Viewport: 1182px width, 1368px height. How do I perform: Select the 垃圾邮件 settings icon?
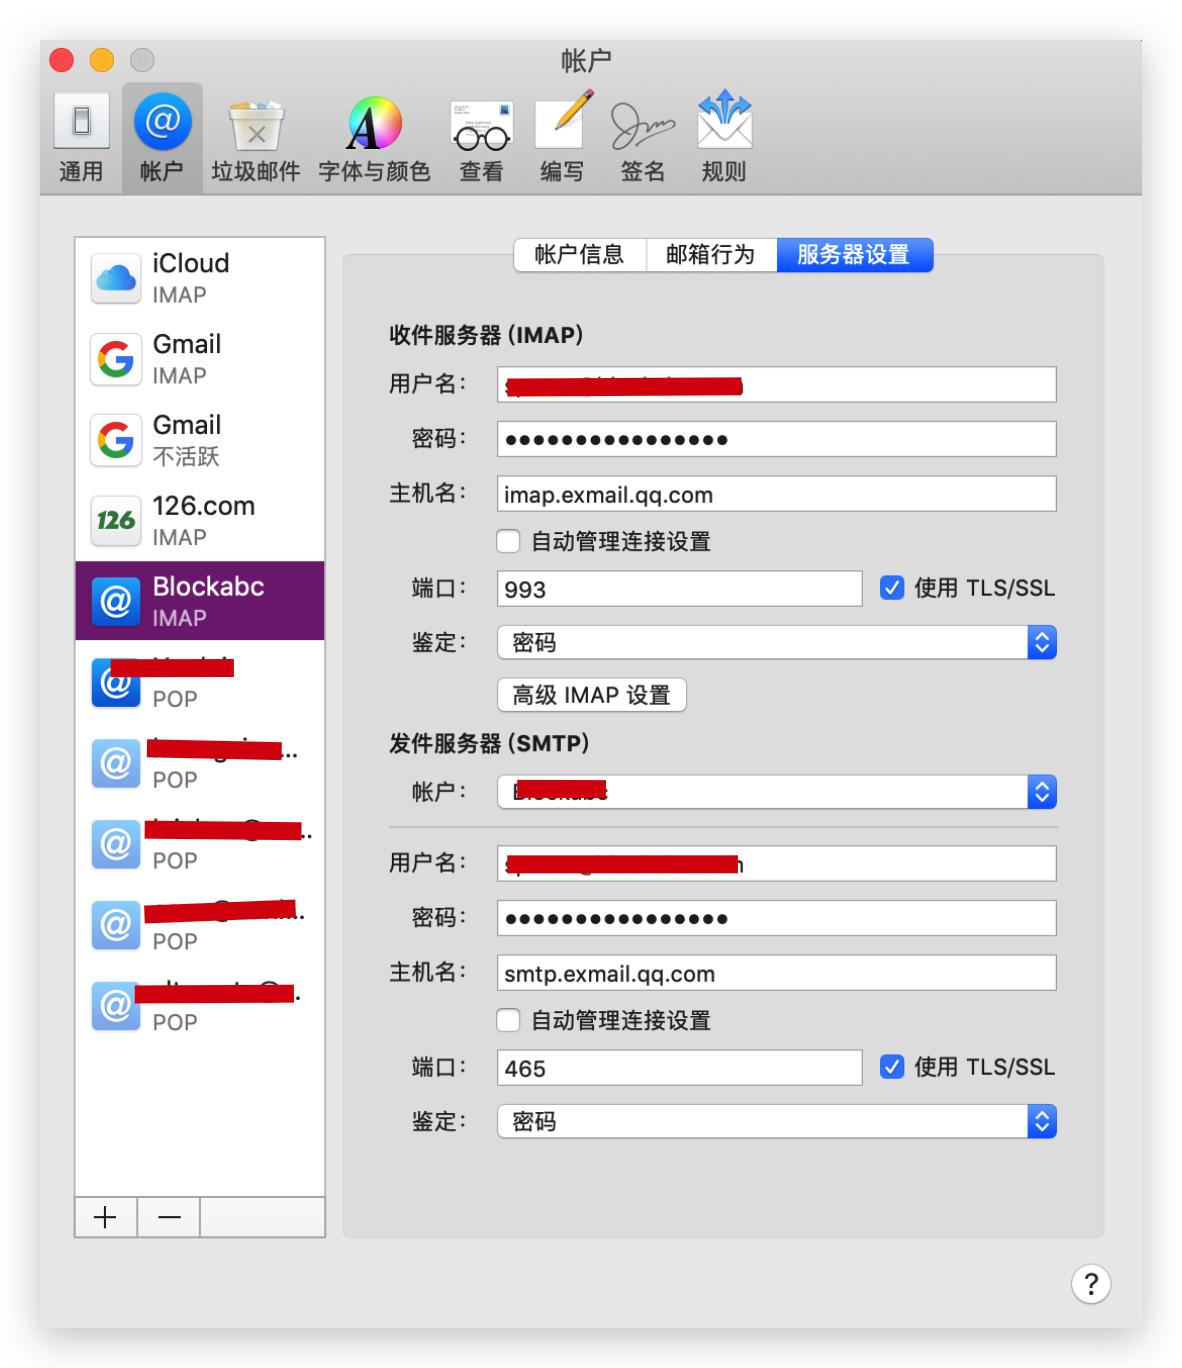pyautogui.click(x=255, y=137)
